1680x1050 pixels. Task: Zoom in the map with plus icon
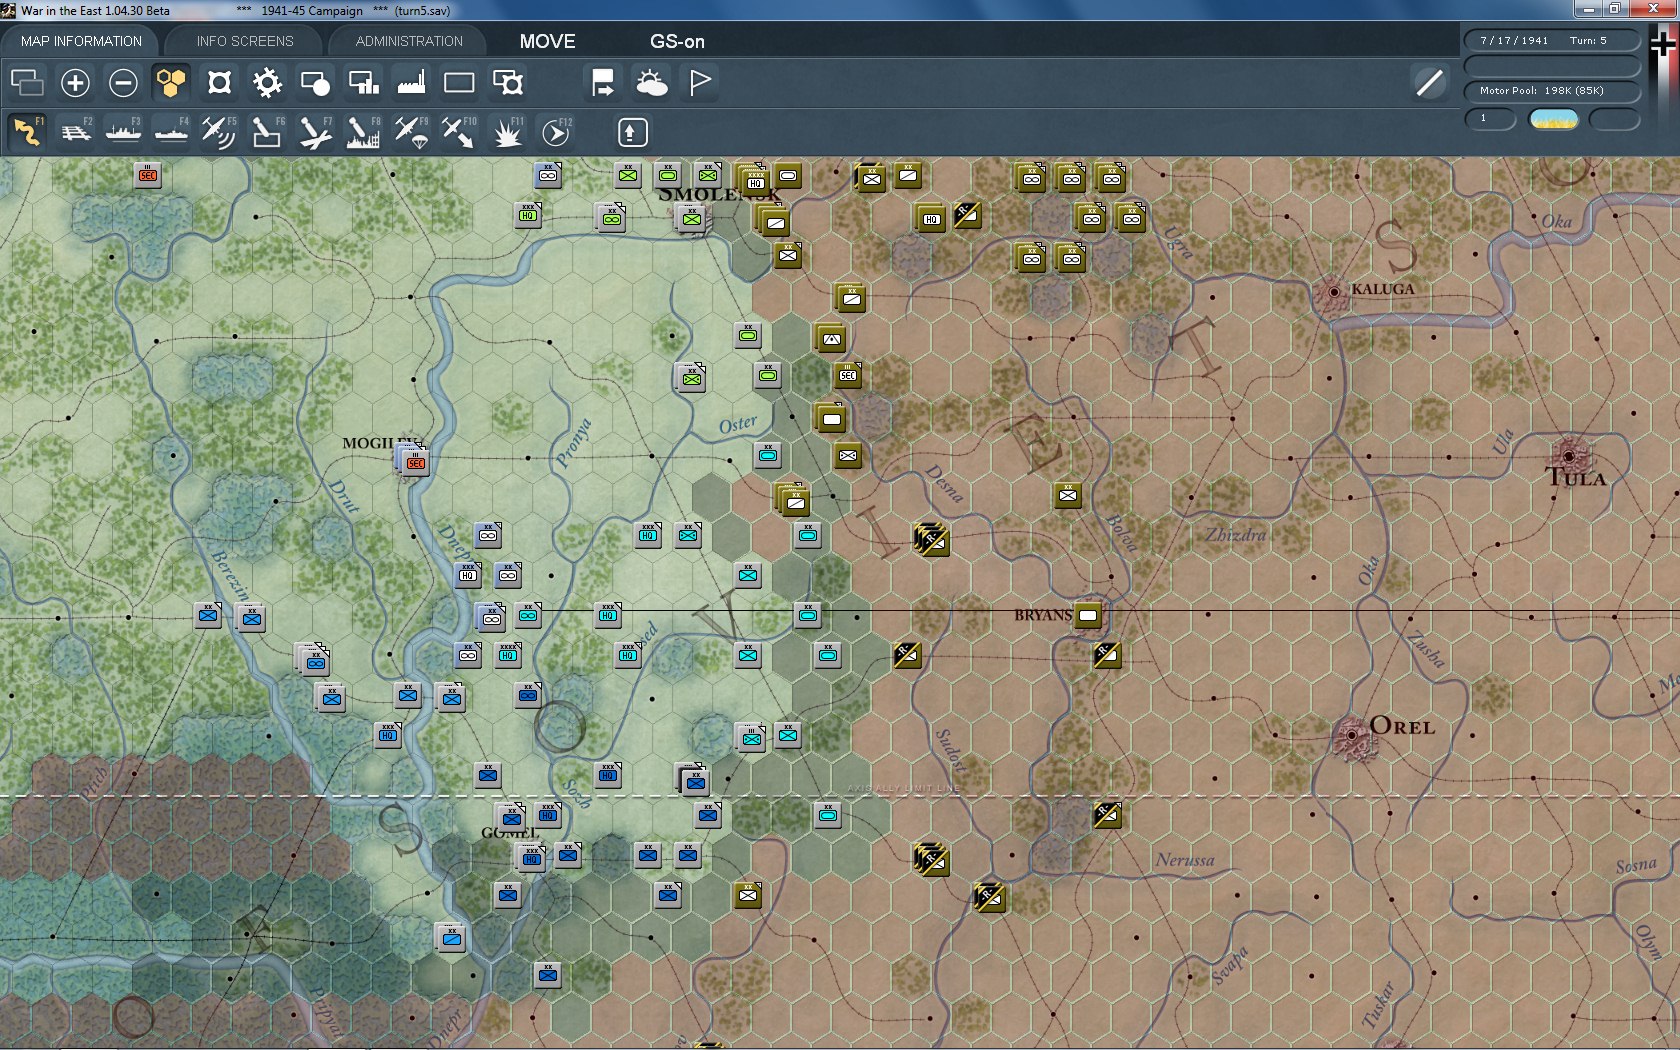click(x=75, y=83)
